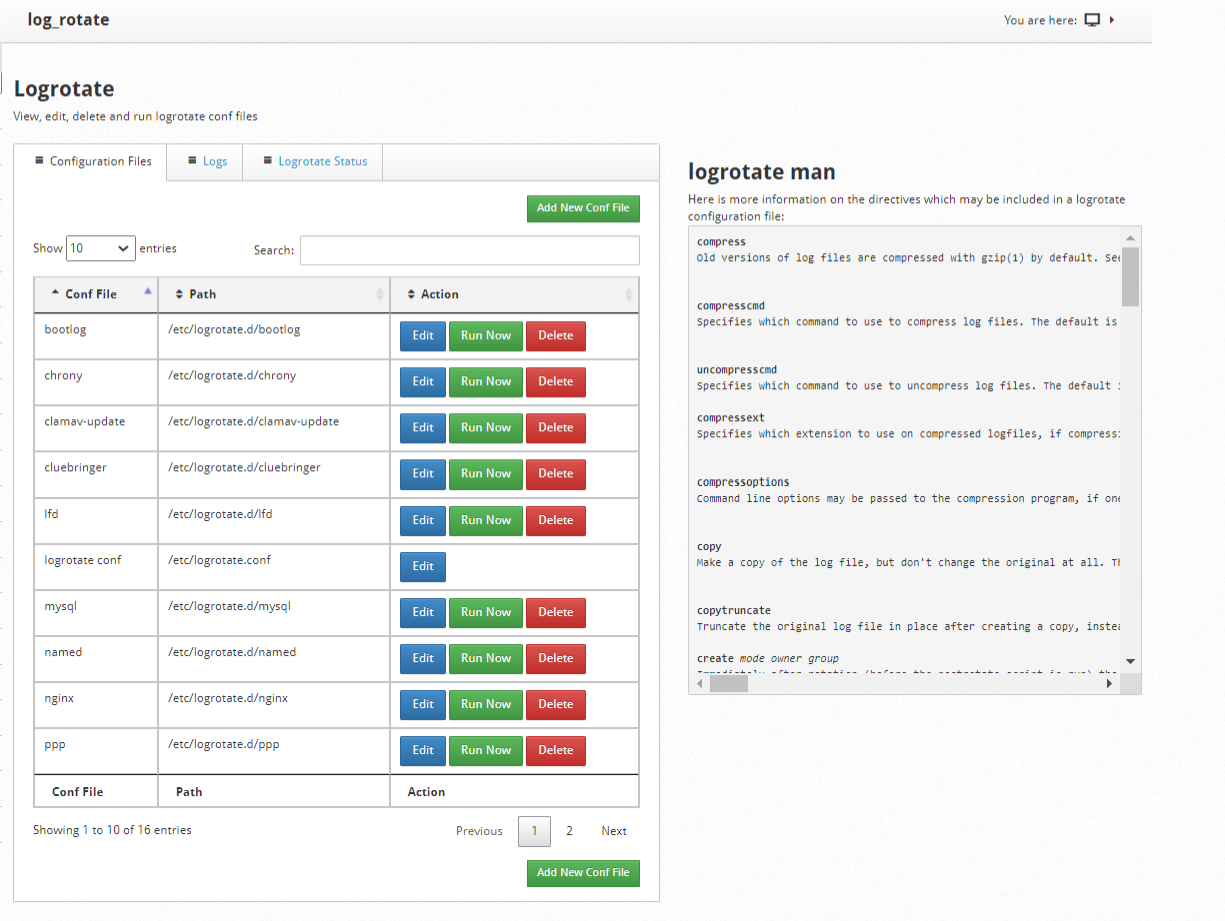This screenshot has height=921, width=1225.
Task: Delete the clamav-update conf file
Action: pos(556,428)
